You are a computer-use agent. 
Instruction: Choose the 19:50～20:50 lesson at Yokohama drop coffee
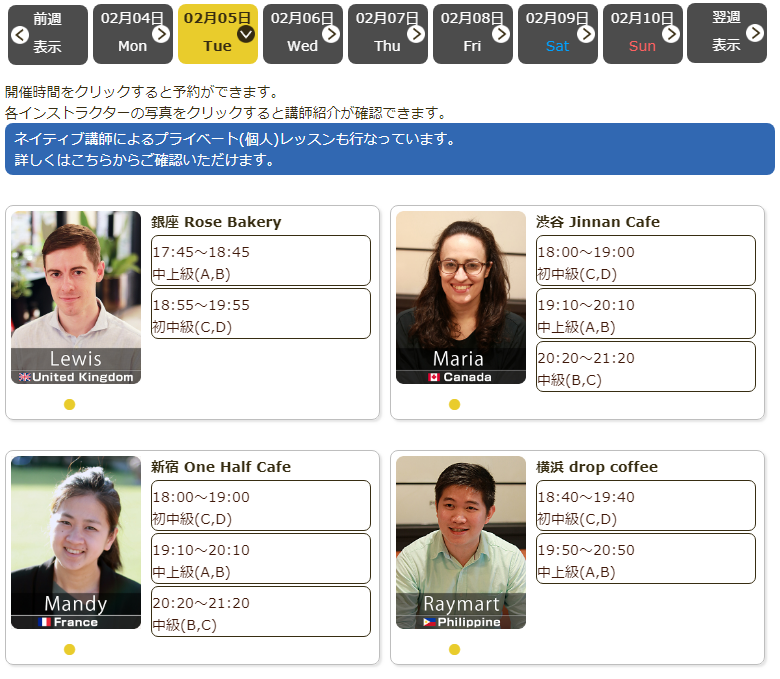point(645,559)
